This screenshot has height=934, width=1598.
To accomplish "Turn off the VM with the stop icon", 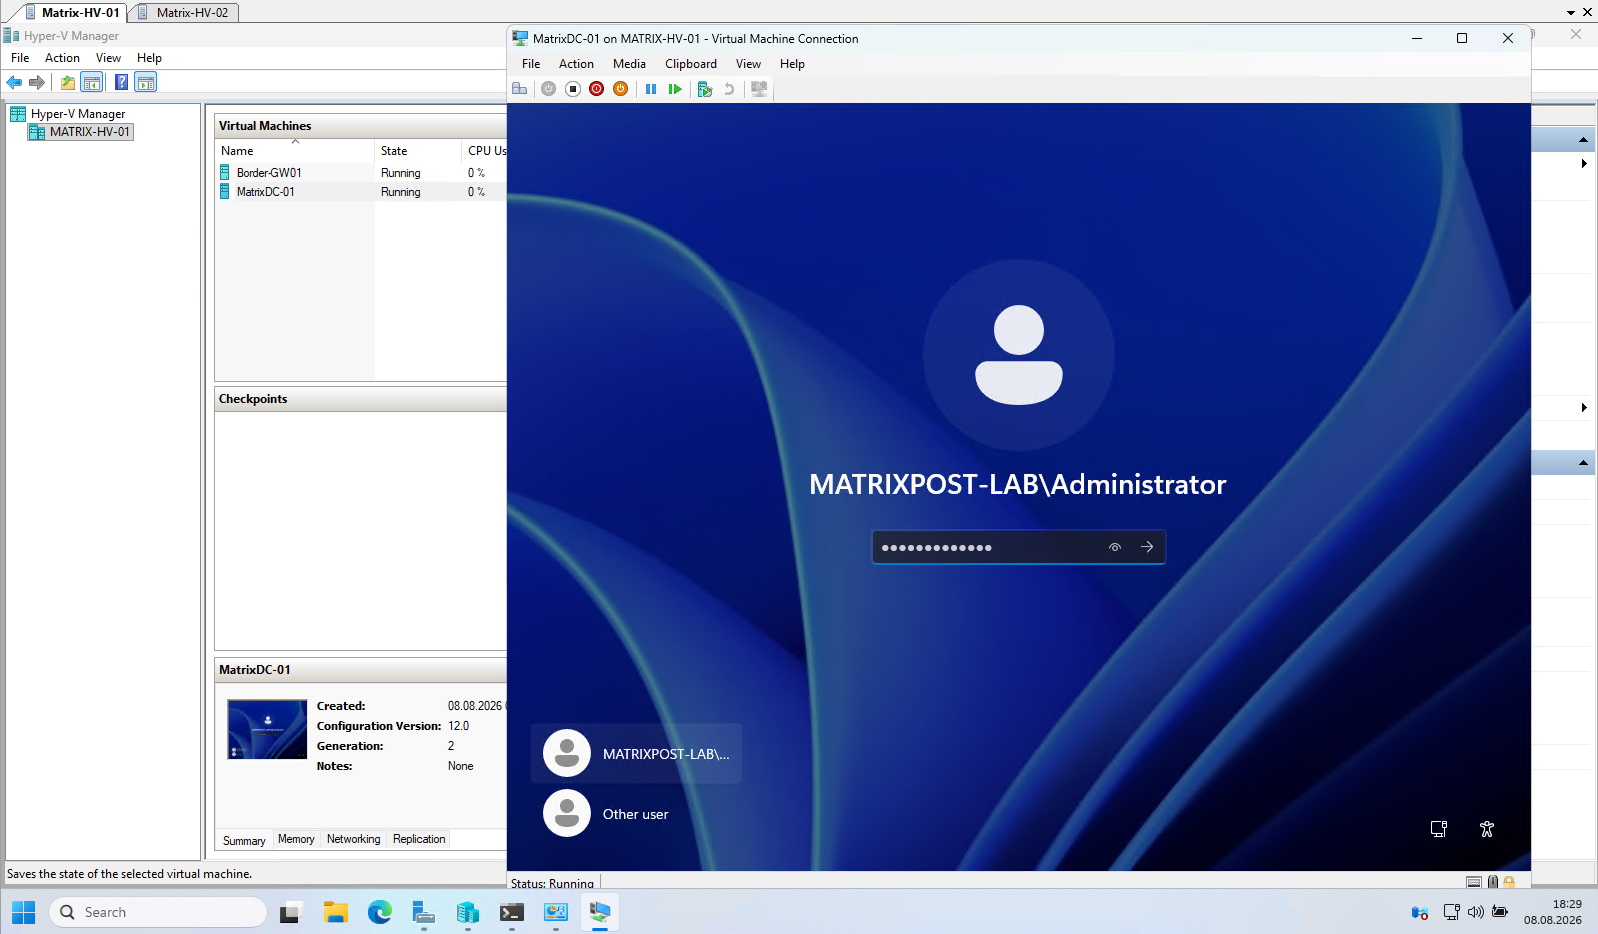I will pyautogui.click(x=573, y=89).
